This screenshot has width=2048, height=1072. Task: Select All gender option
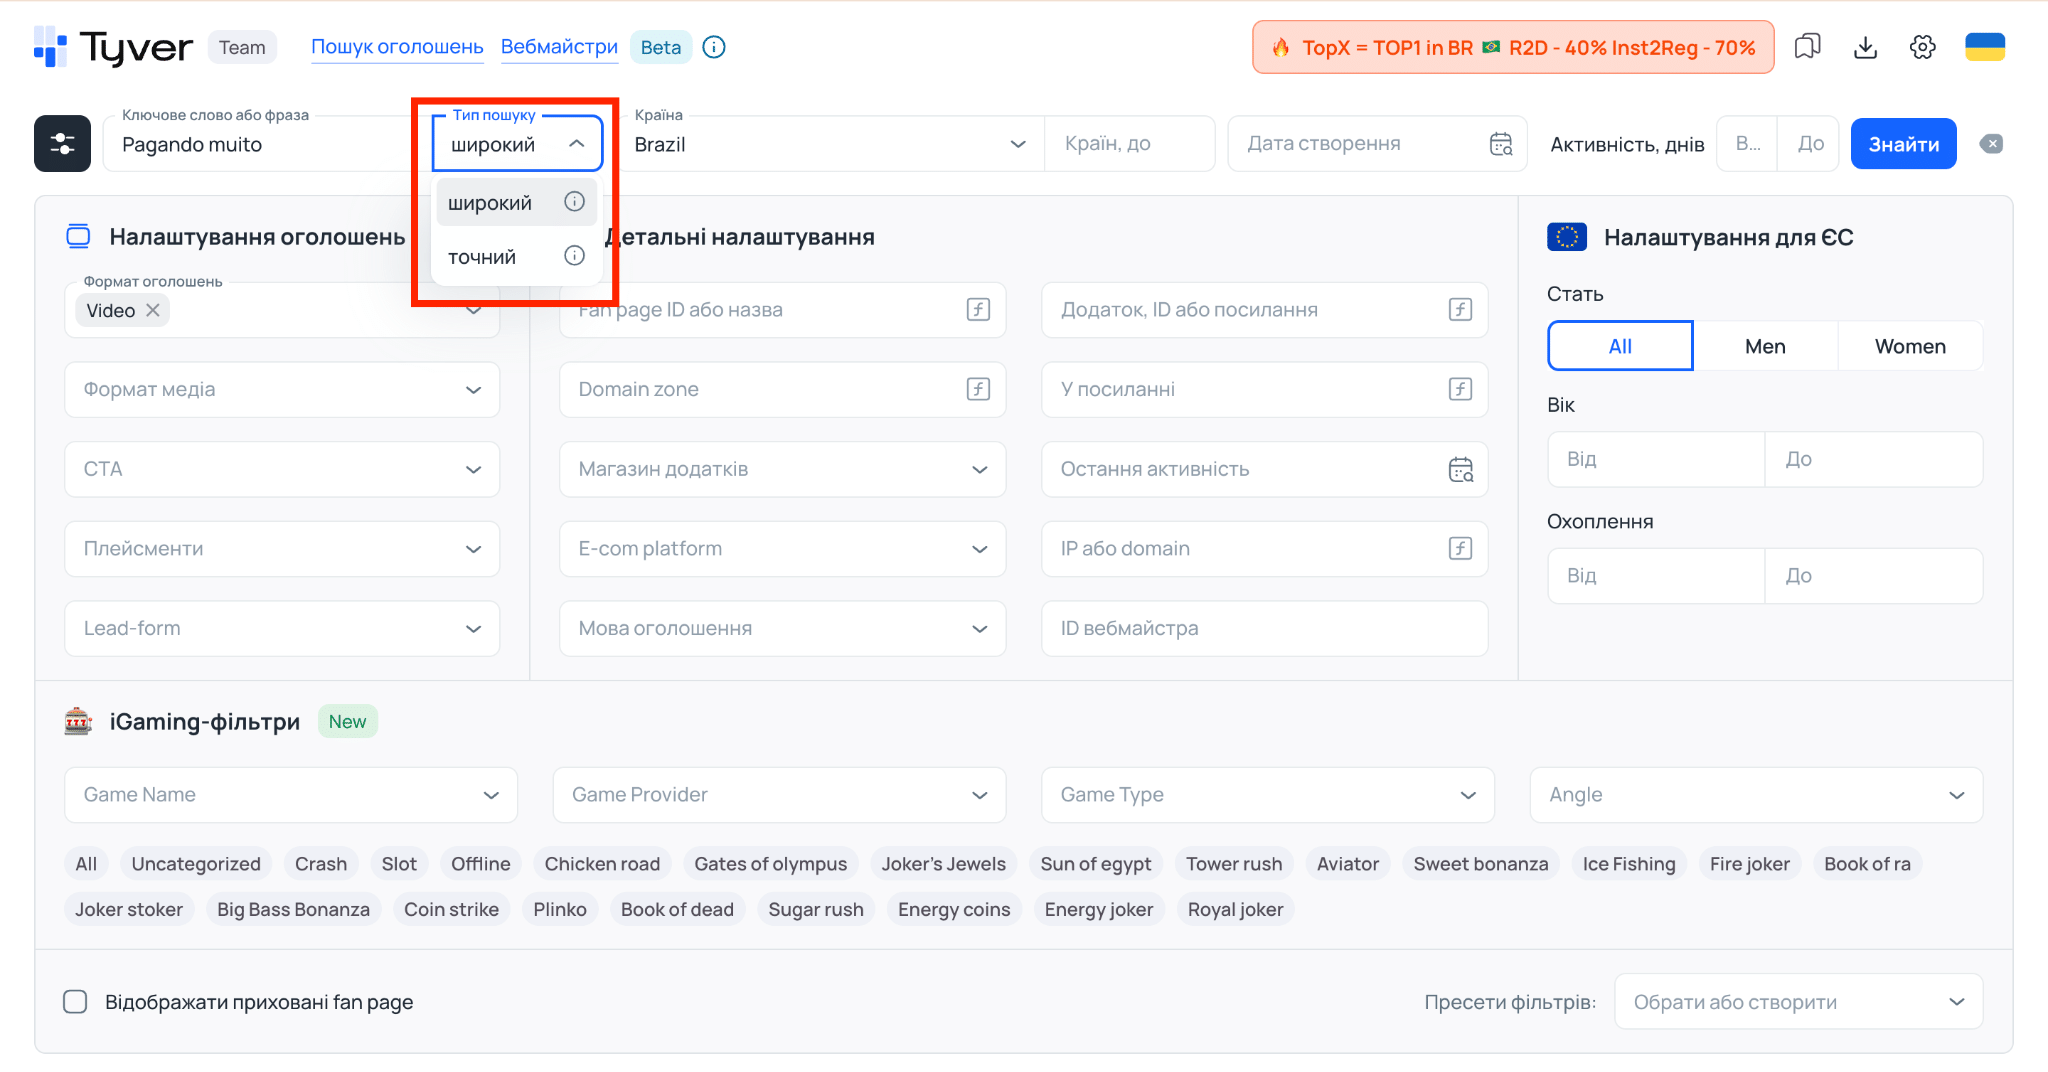tap(1620, 346)
